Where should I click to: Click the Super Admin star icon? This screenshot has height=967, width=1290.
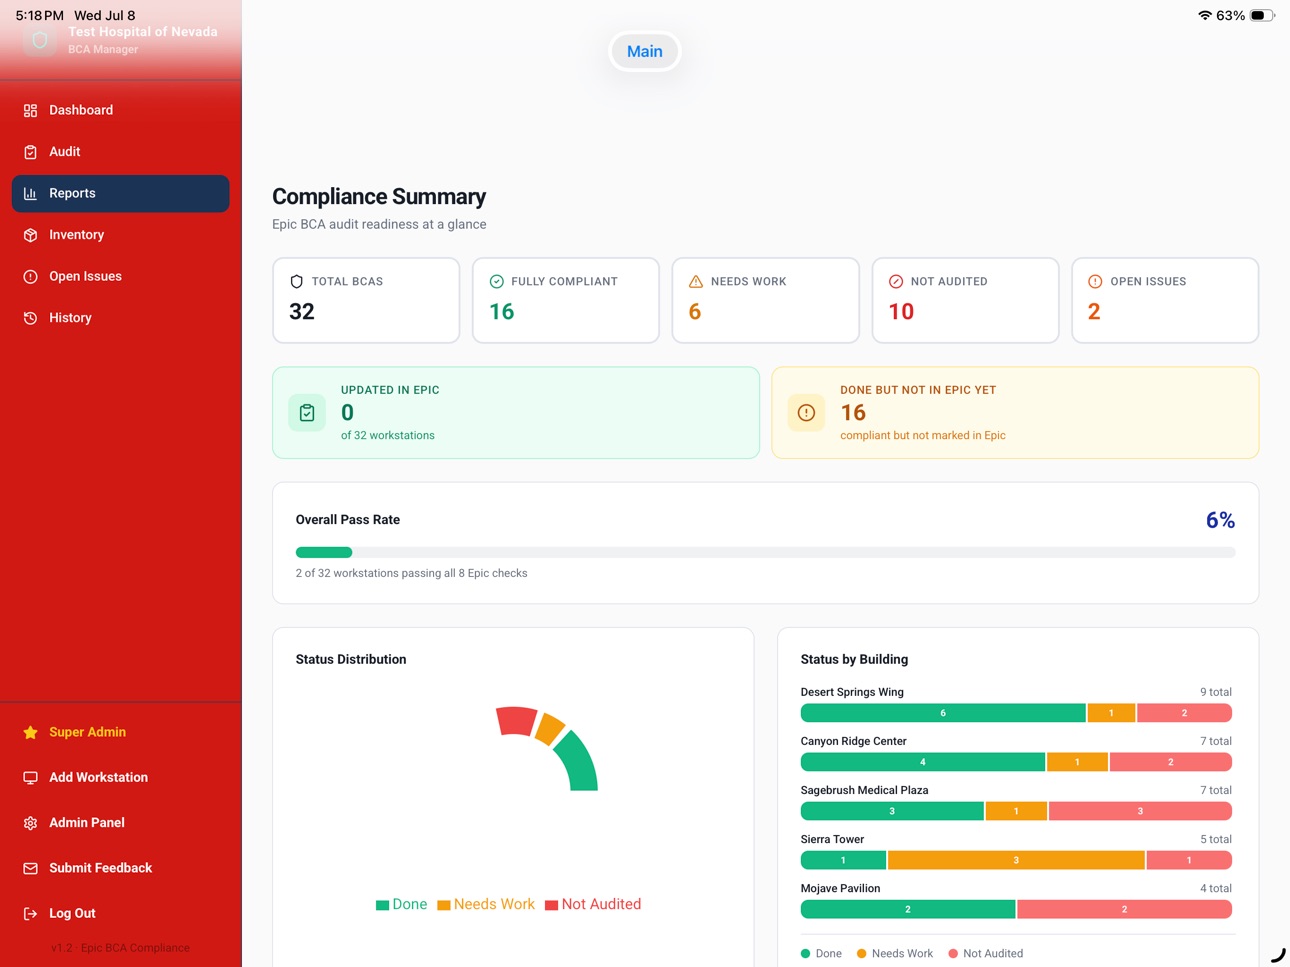(x=30, y=732)
